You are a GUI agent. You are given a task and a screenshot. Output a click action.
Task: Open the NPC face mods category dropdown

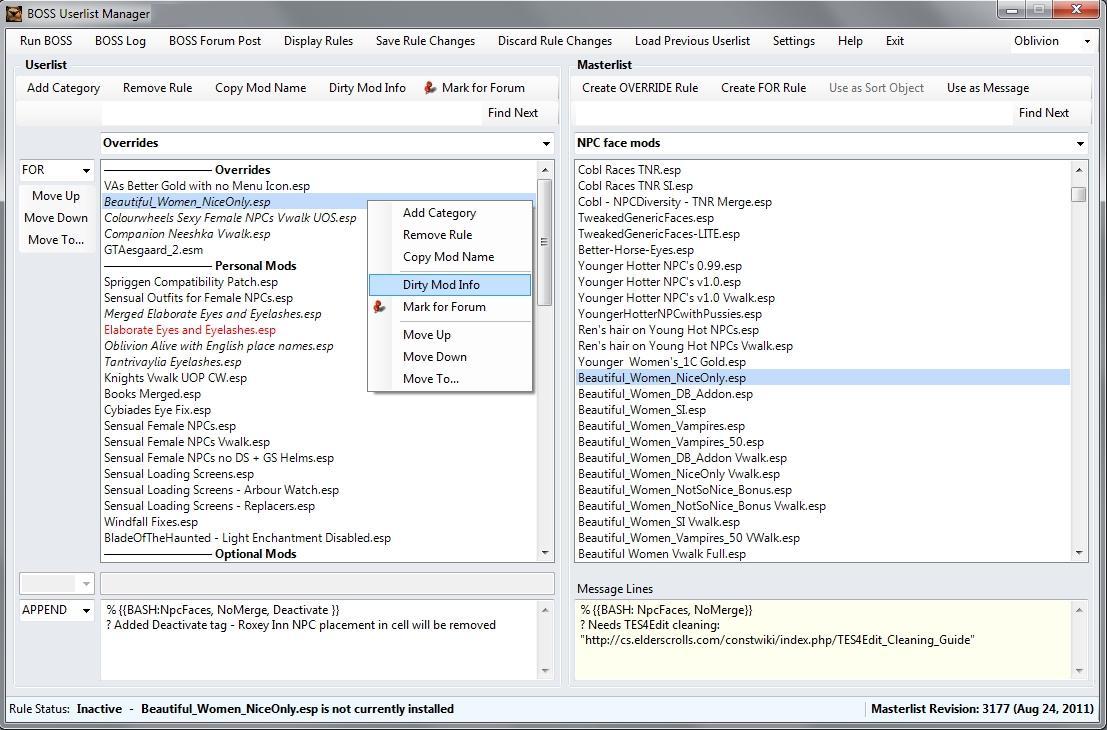pyautogui.click(x=1079, y=143)
